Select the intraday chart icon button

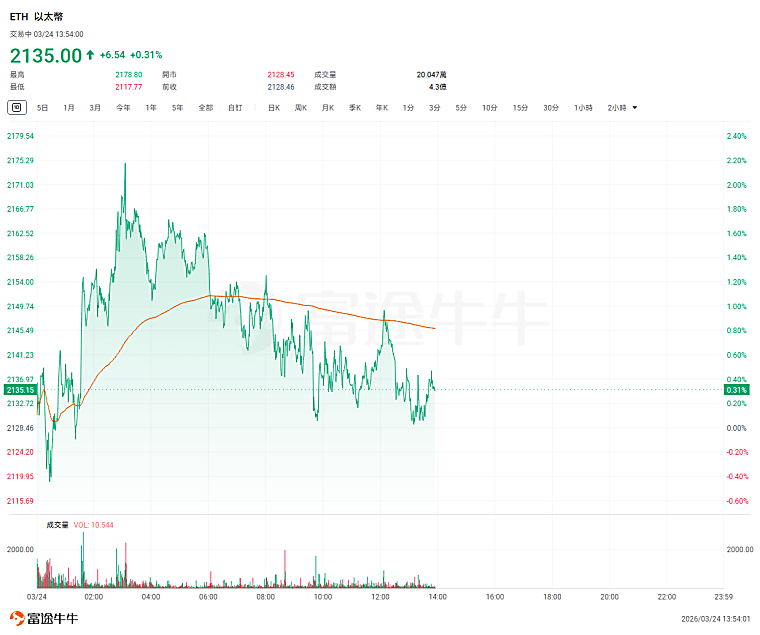click(16, 108)
